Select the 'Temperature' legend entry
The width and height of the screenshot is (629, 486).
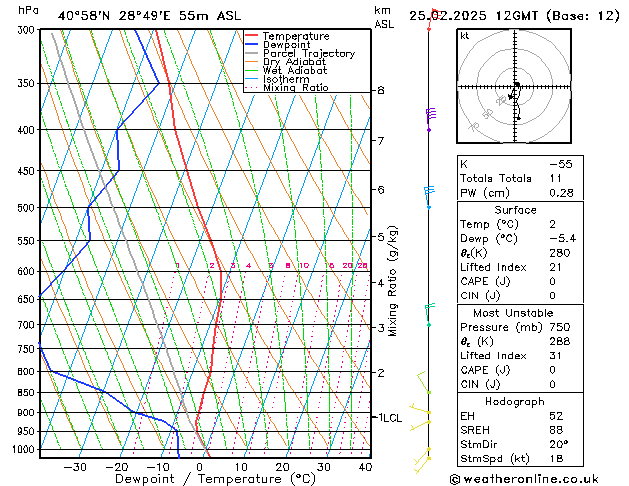click(296, 36)
